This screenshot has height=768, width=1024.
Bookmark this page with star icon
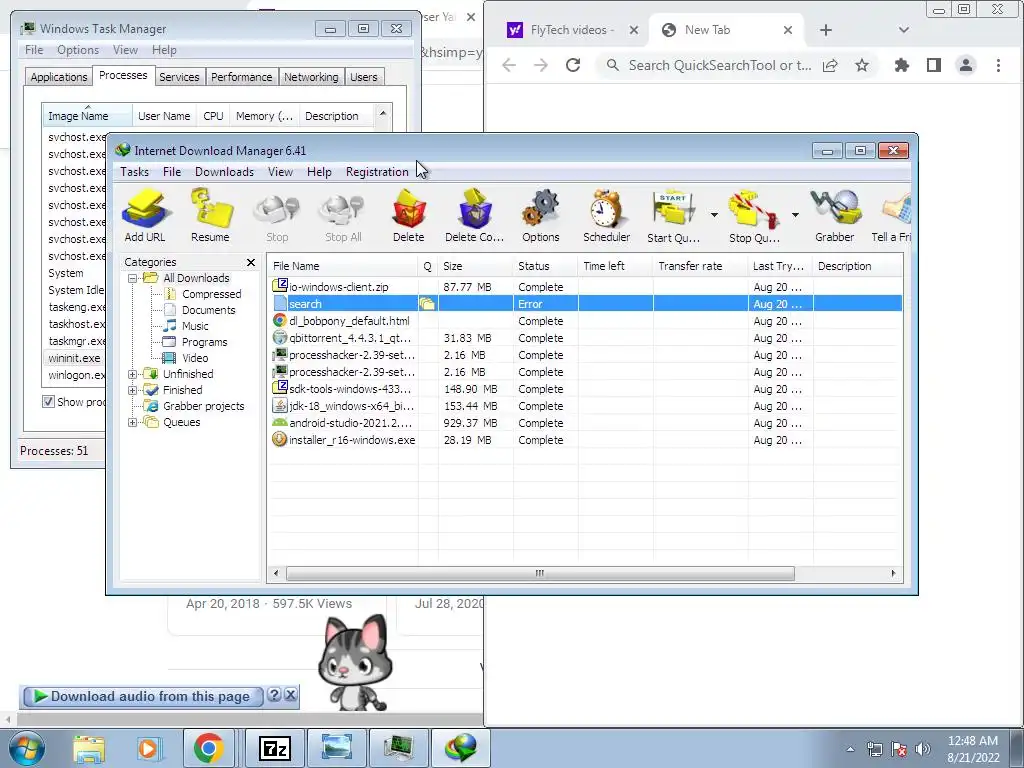(x=862, y=65)
